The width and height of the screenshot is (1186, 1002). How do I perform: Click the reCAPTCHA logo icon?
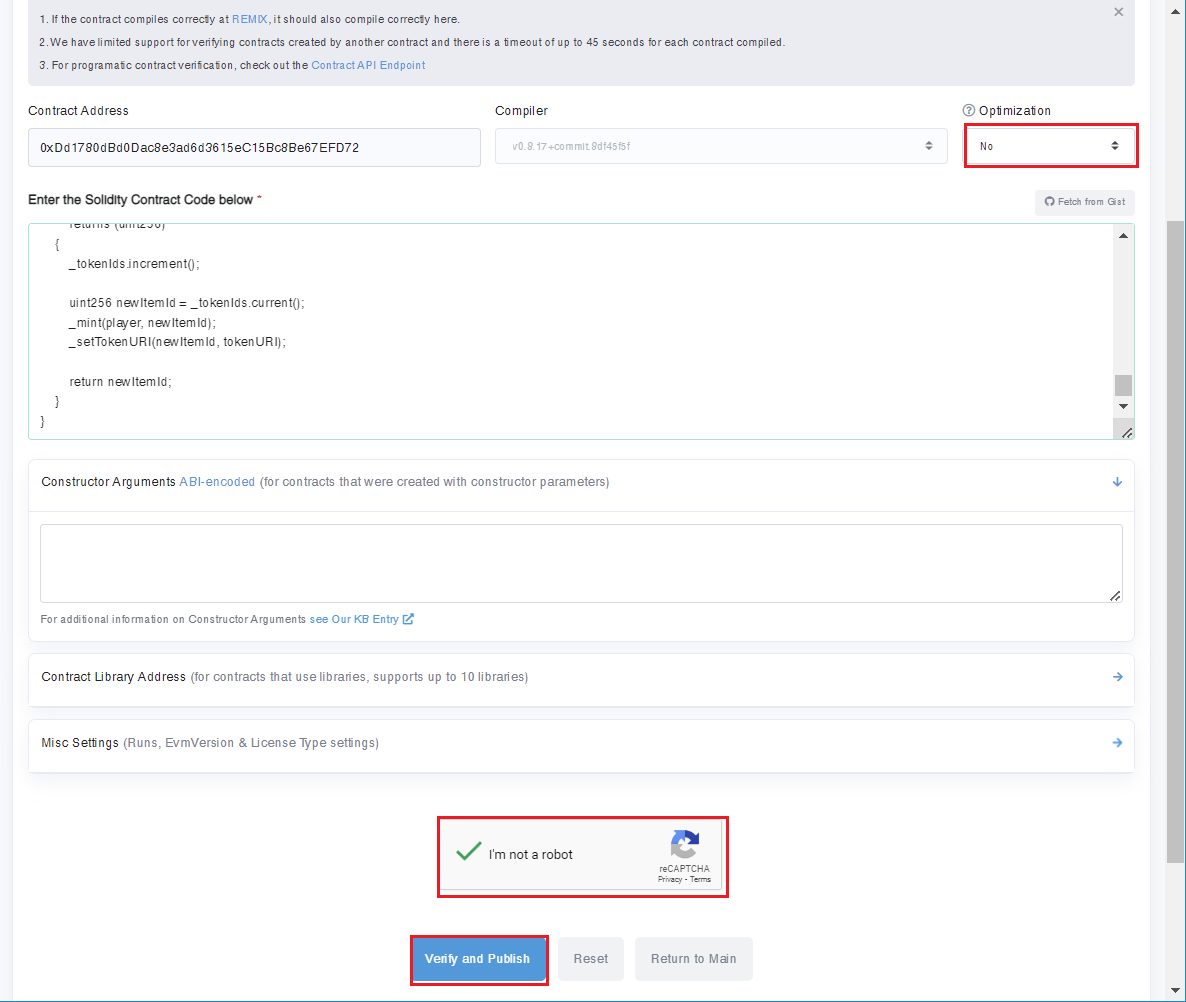(685, 844)
